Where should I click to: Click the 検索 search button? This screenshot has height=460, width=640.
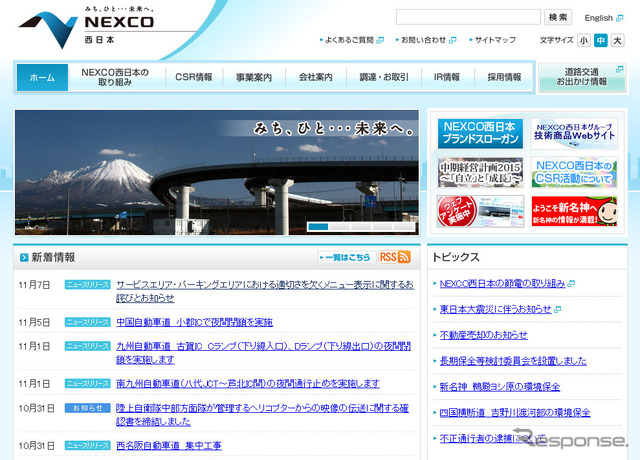tap(558, 17)
